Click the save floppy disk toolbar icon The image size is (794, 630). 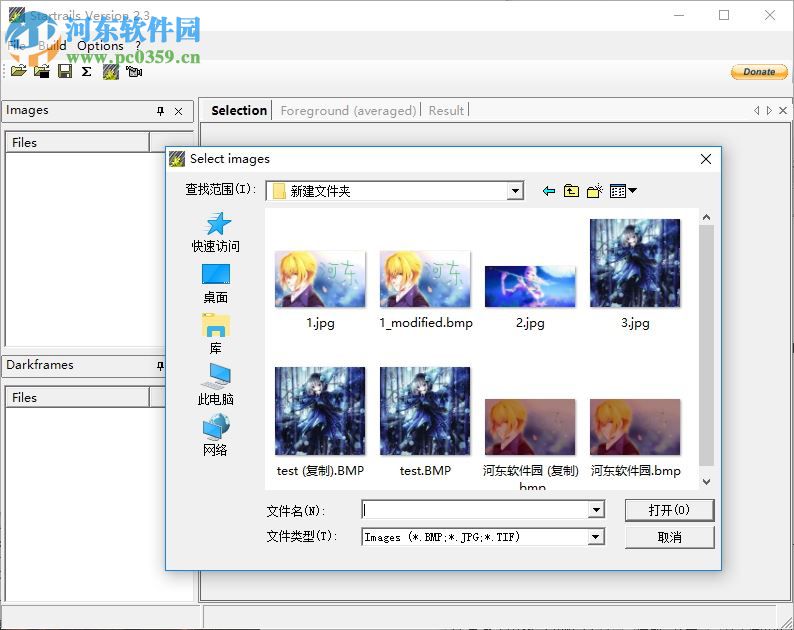coord(65,71)
